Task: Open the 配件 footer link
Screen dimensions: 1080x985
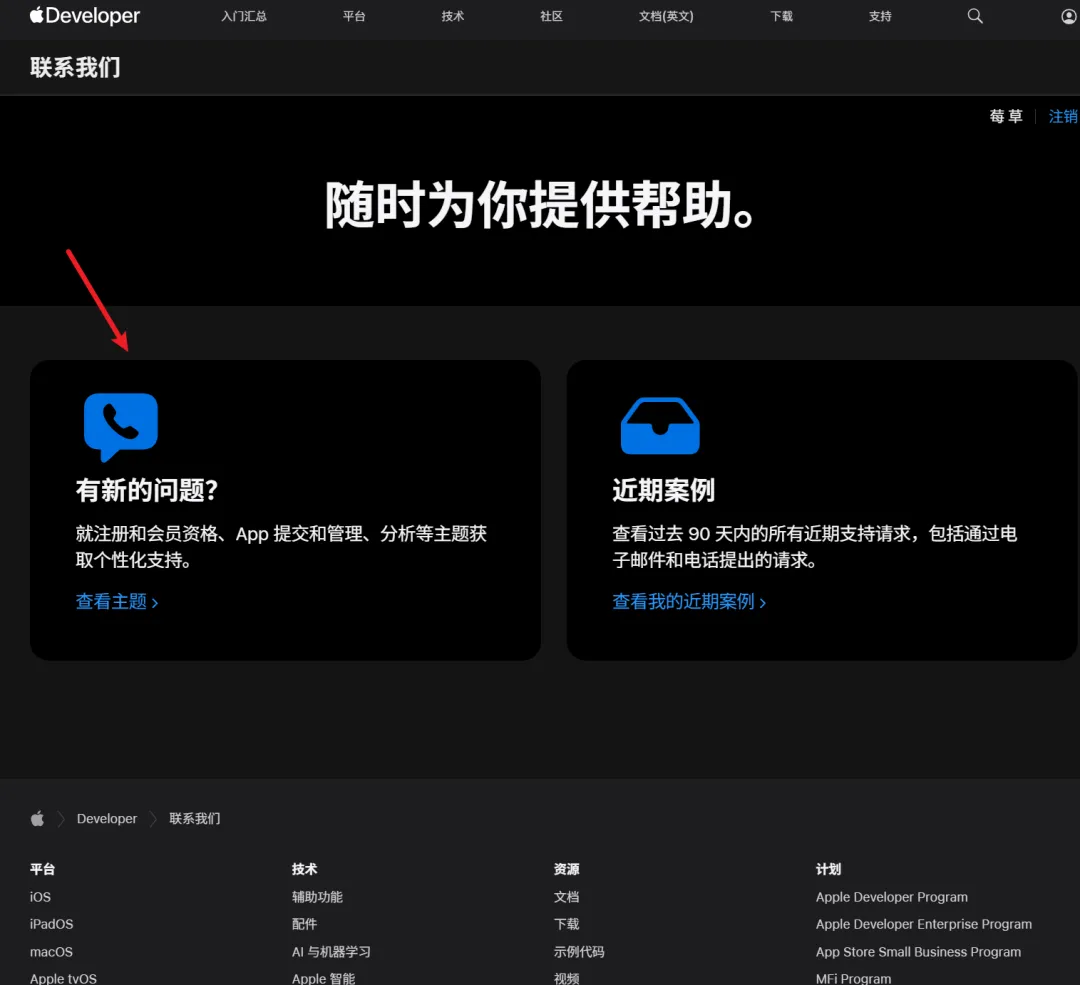Action: [304, 924]
